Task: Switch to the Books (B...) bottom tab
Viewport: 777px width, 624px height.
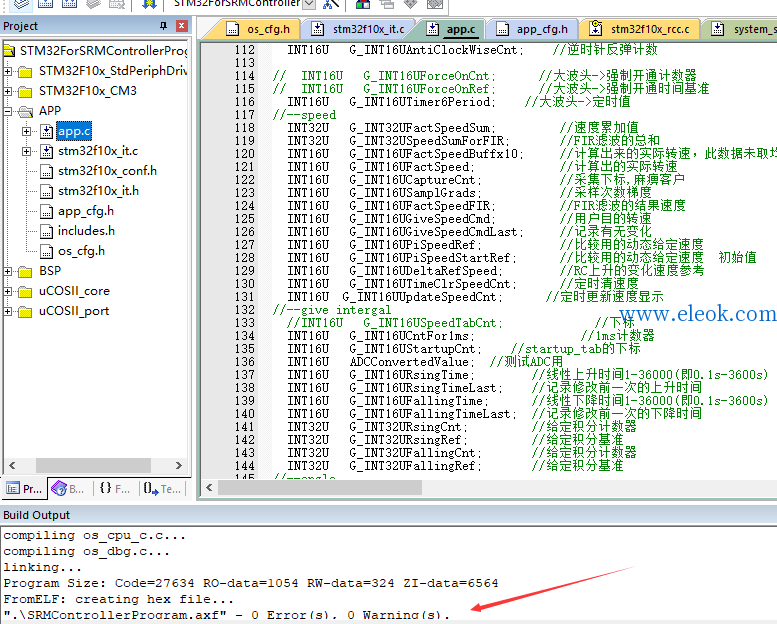Action: [x=67, y=489]
